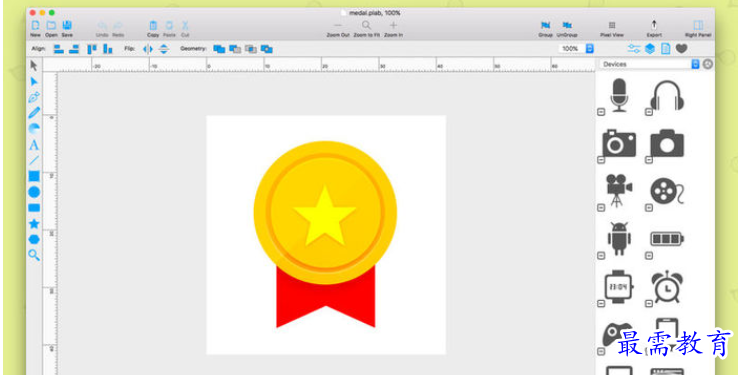
Task: Select the Line tool
Action: click(x=34, y=160)
